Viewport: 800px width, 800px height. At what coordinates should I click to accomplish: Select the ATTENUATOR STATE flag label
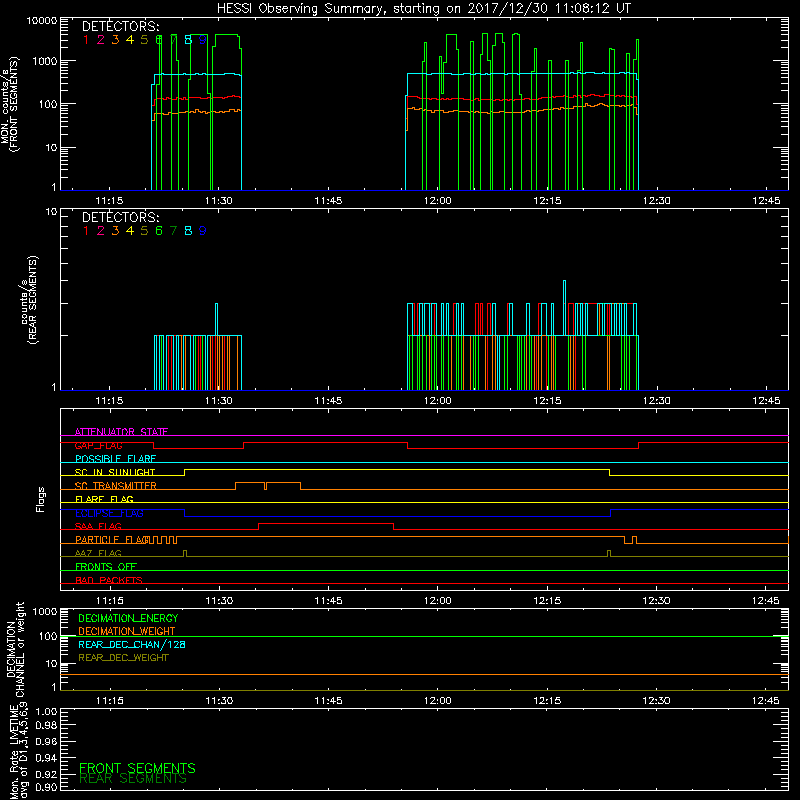click(x=121, y=432)
